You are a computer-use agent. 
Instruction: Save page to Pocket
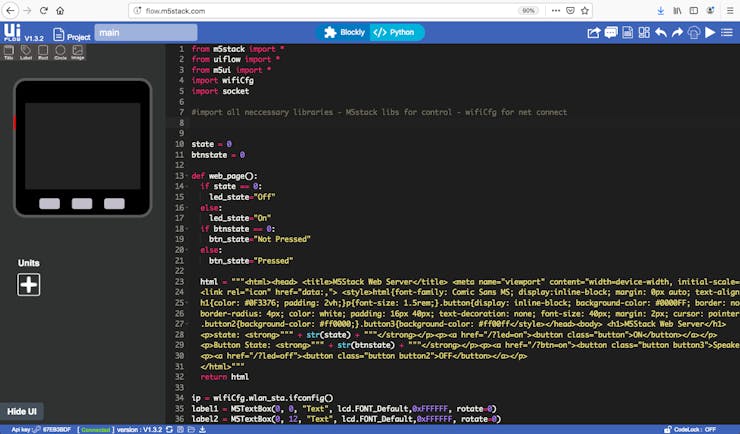(x=570, y=10)
